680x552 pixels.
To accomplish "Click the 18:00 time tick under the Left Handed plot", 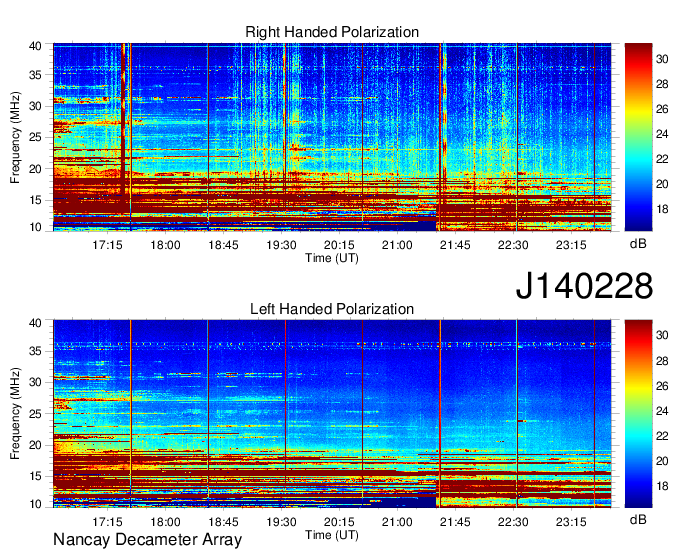I will point(165,522).
